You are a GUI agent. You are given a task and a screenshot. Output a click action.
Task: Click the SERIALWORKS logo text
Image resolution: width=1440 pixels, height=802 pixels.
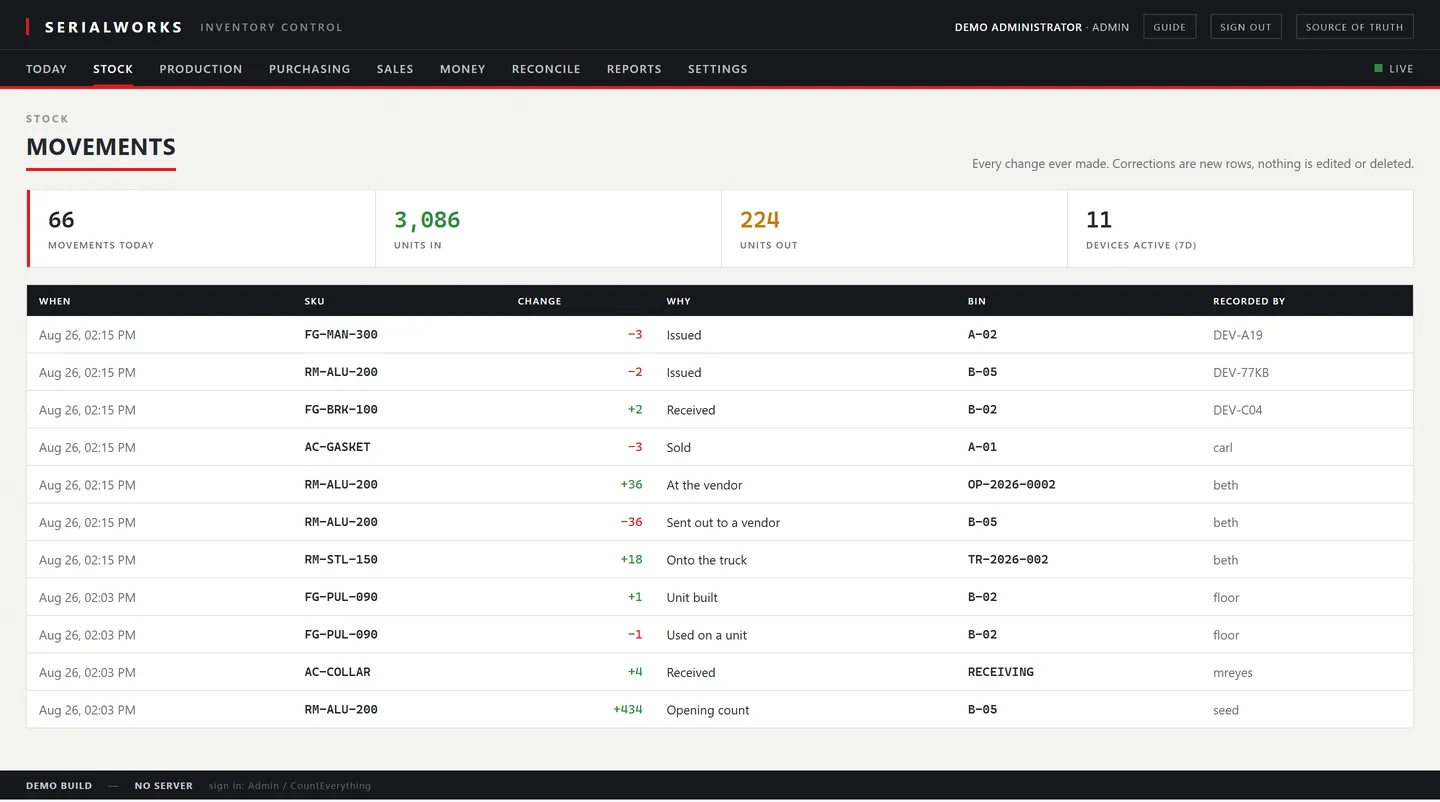[x=114, y=27]
